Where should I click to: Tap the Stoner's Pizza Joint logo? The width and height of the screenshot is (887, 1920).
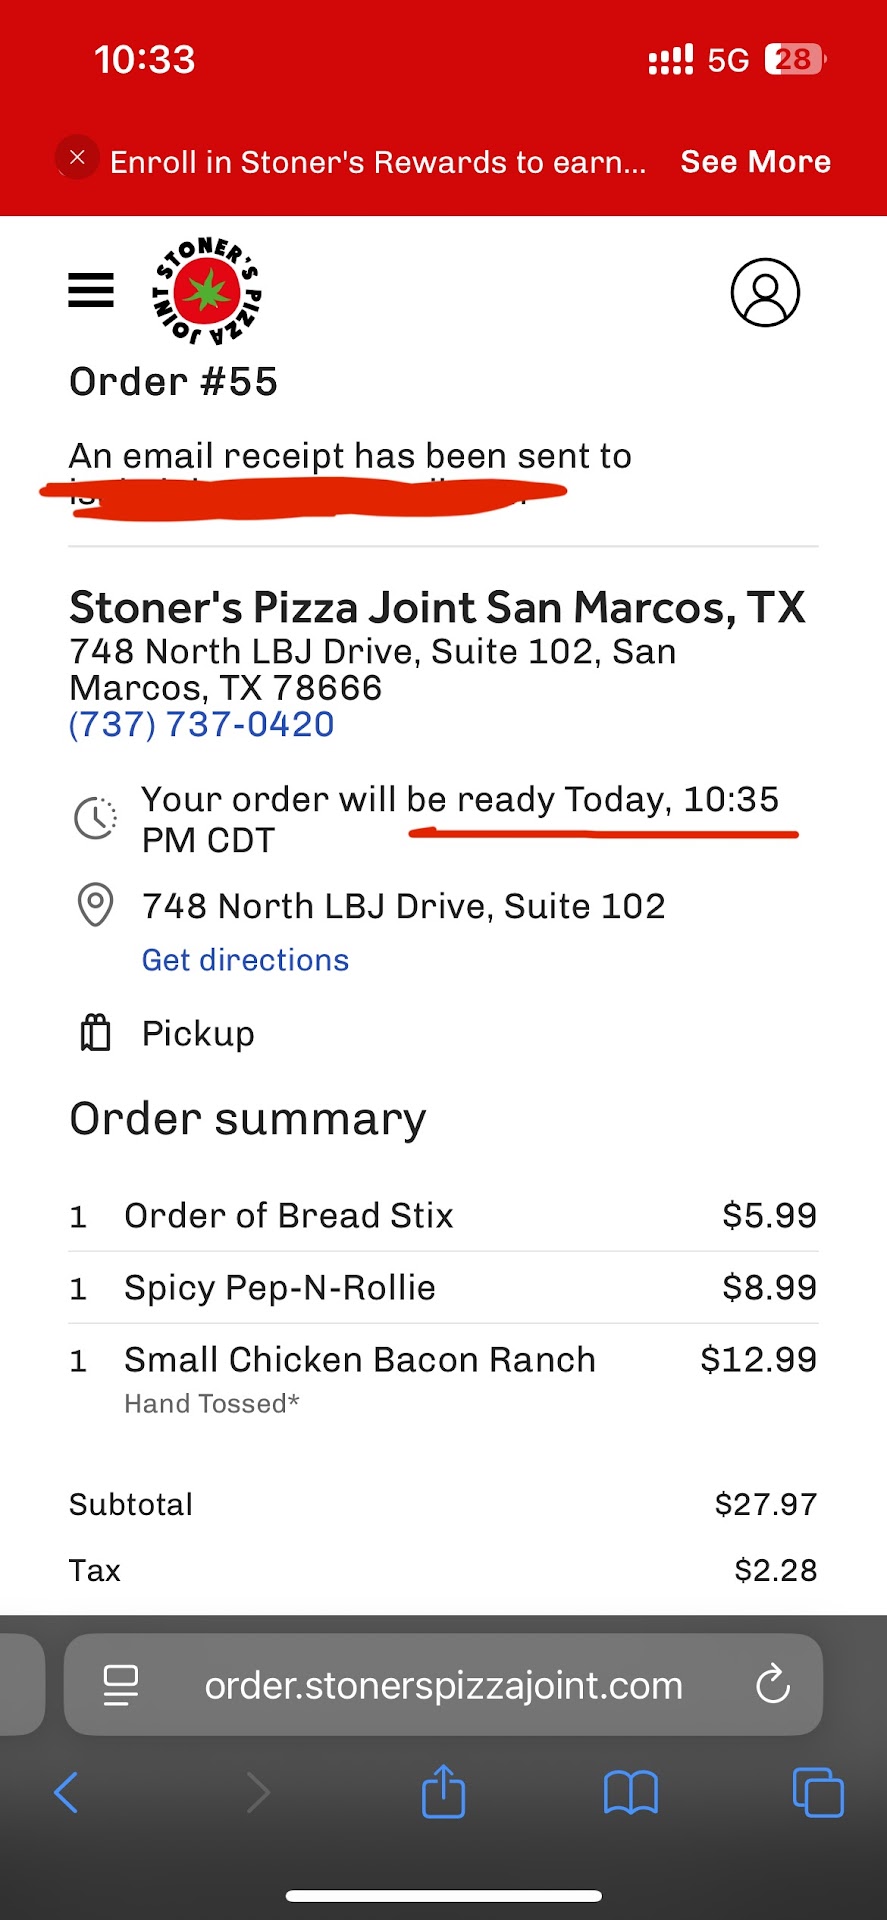[207, 291]
